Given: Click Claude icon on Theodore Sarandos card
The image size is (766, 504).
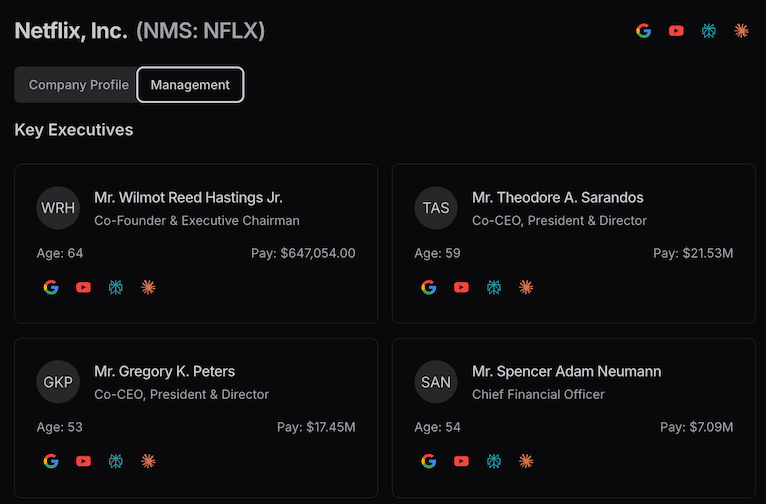Looking at the screenshot, I should [x=526, y=287].
